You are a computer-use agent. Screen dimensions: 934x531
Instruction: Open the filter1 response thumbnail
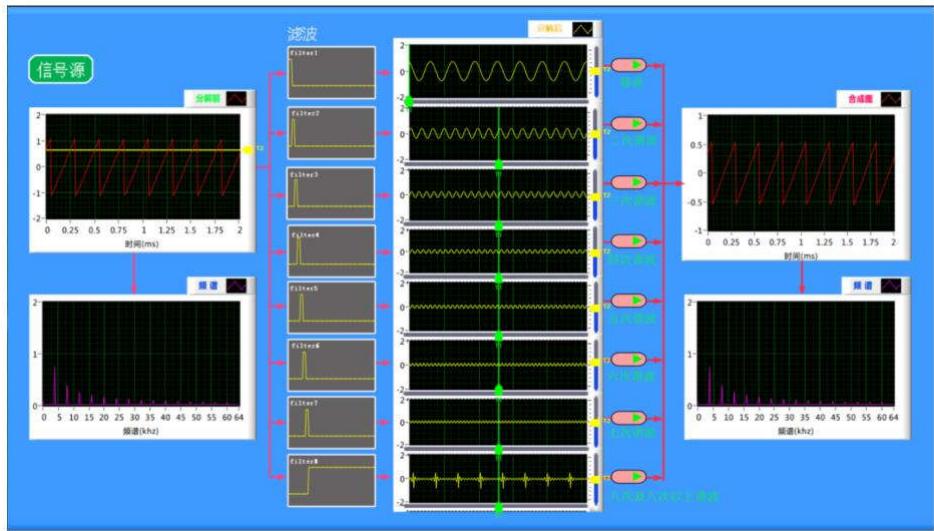point(331,72)
